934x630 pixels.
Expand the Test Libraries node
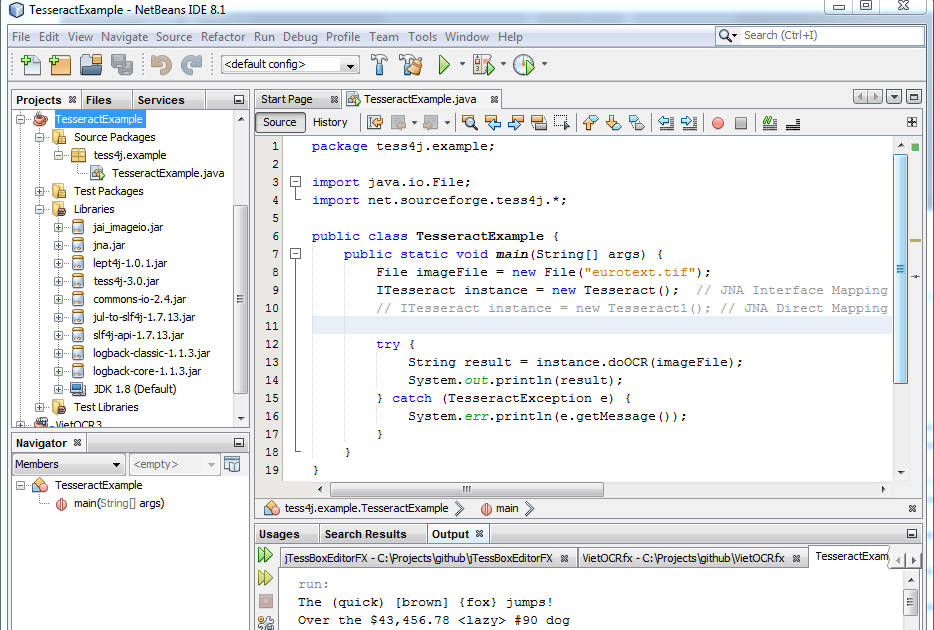tap(39, 407)
